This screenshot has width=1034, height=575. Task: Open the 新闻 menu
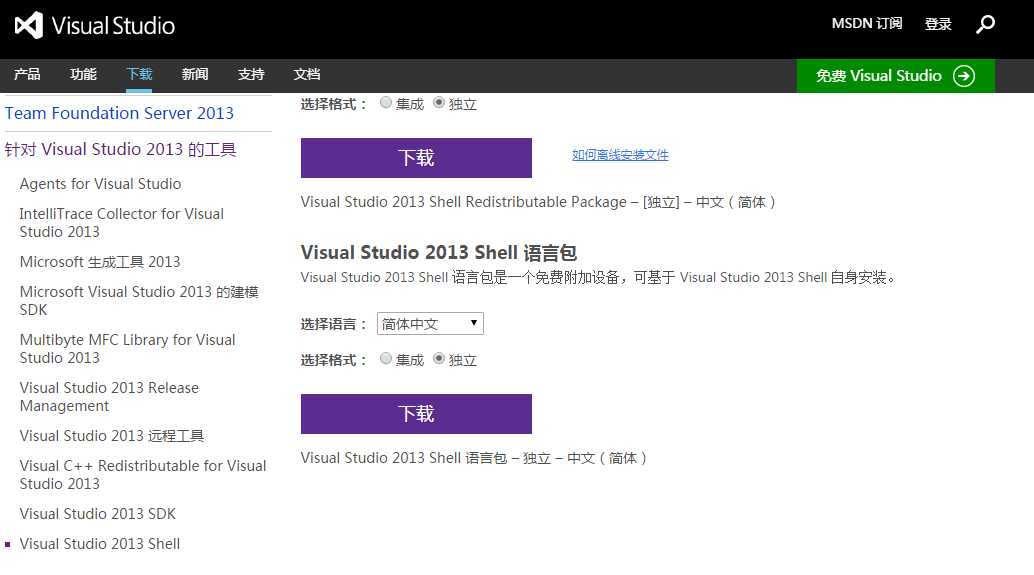coord(195,75)
